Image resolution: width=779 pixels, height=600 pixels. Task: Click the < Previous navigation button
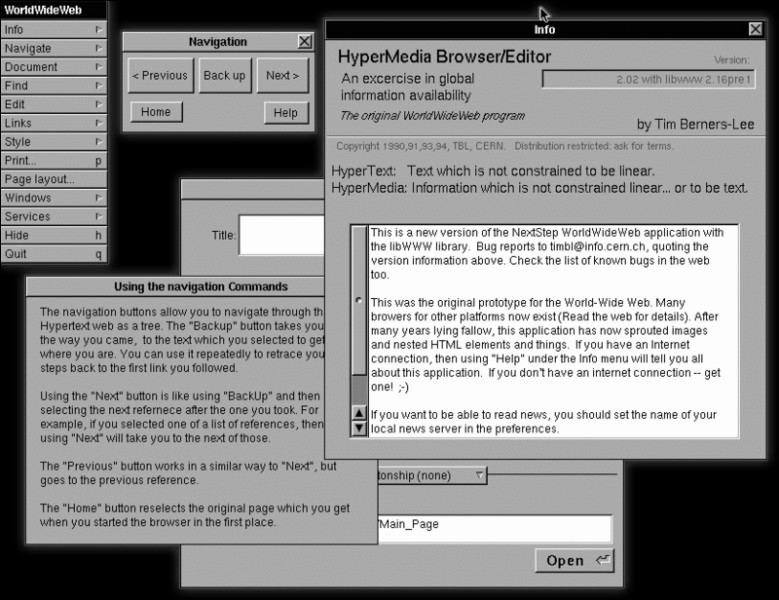pyautogui.click(x=160, y=75)
